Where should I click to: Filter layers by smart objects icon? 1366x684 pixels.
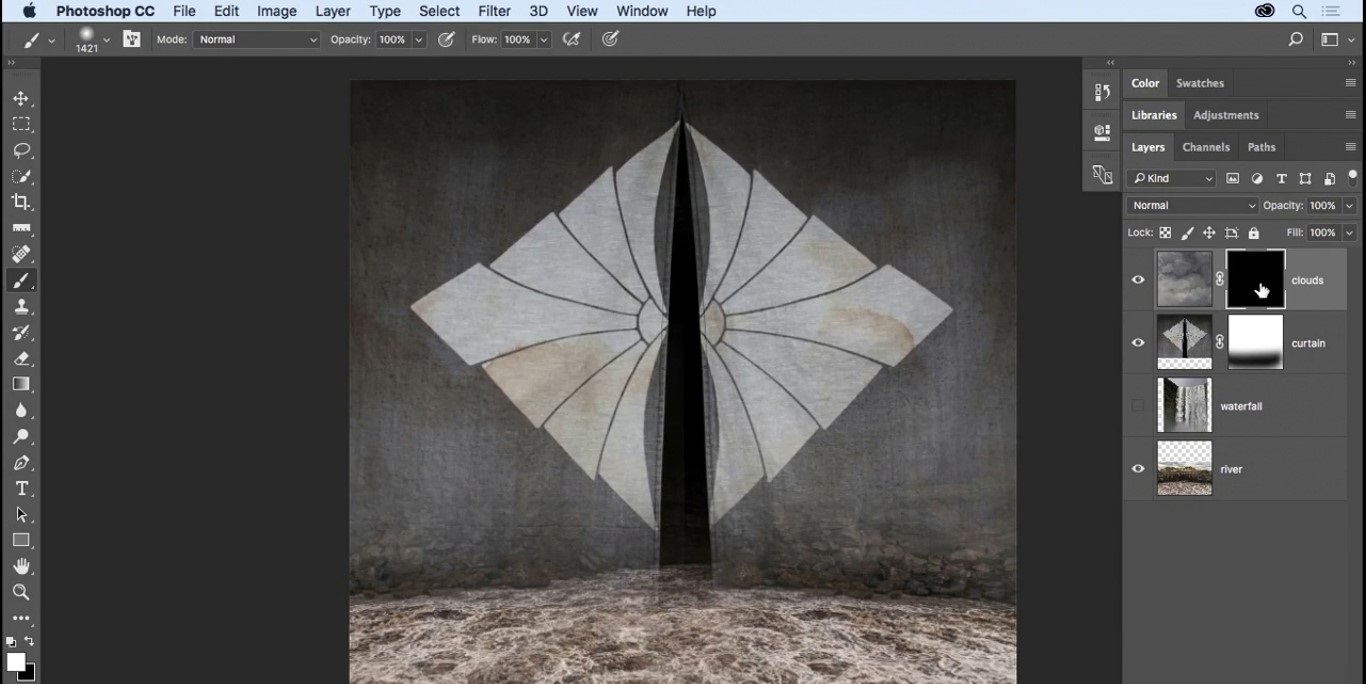[1329, 179]
